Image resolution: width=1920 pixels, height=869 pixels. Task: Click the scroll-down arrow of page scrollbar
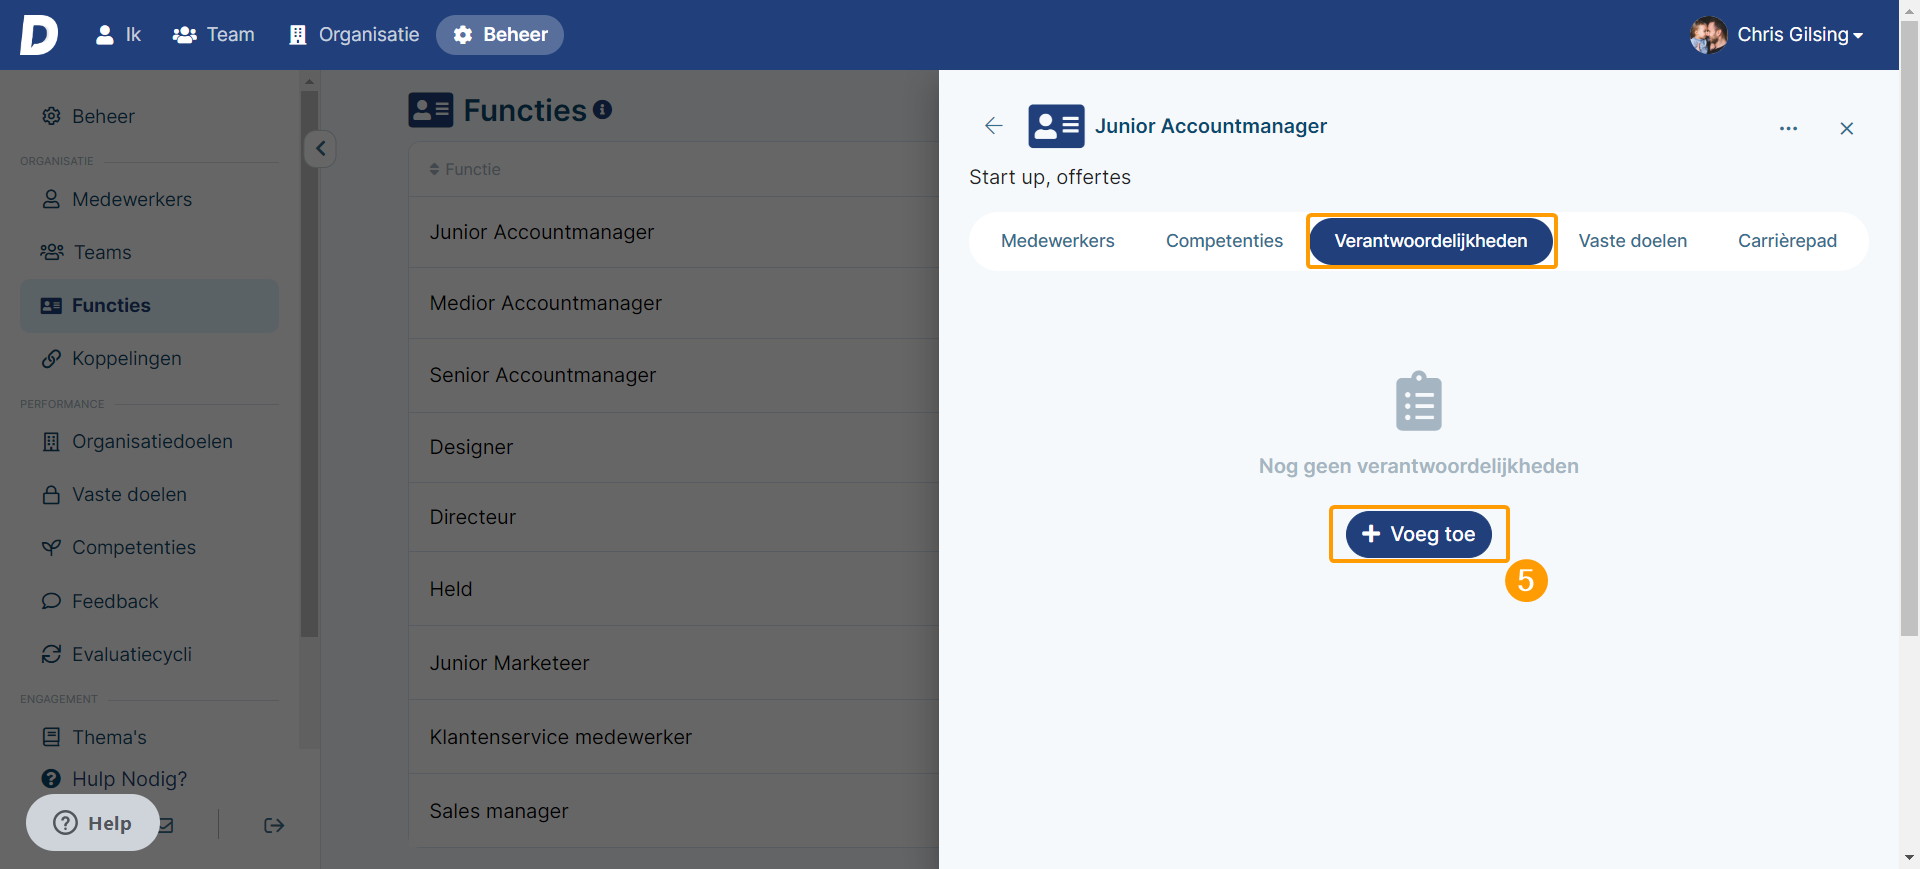(1909, 858)
